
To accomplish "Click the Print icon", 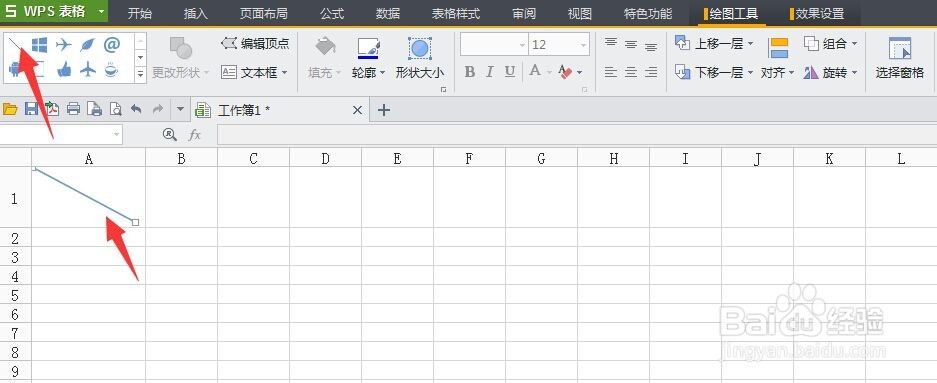I will pyautogui.click(x=73, y=109).
